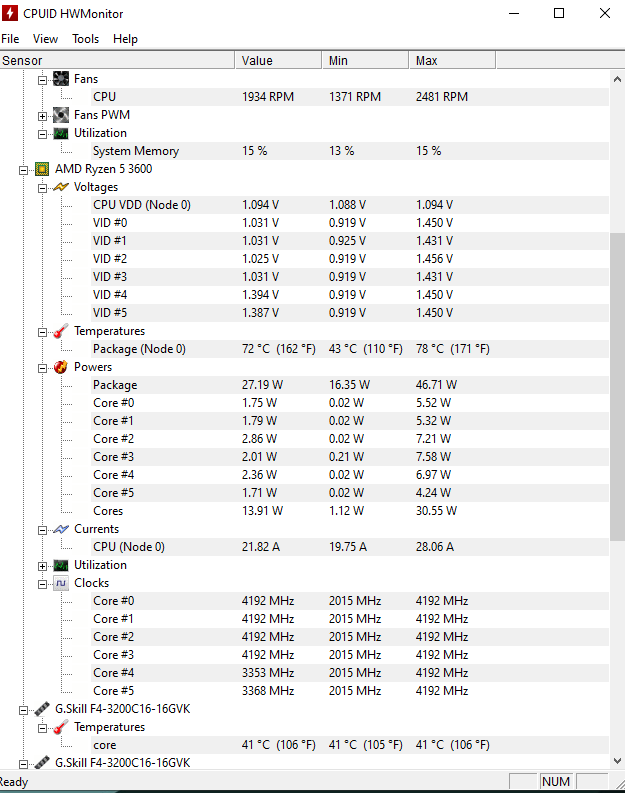This screenshot has height=793, width=625.
Task: Click G.Skill Temperatures thermometer icon
Action: (61, 727)
